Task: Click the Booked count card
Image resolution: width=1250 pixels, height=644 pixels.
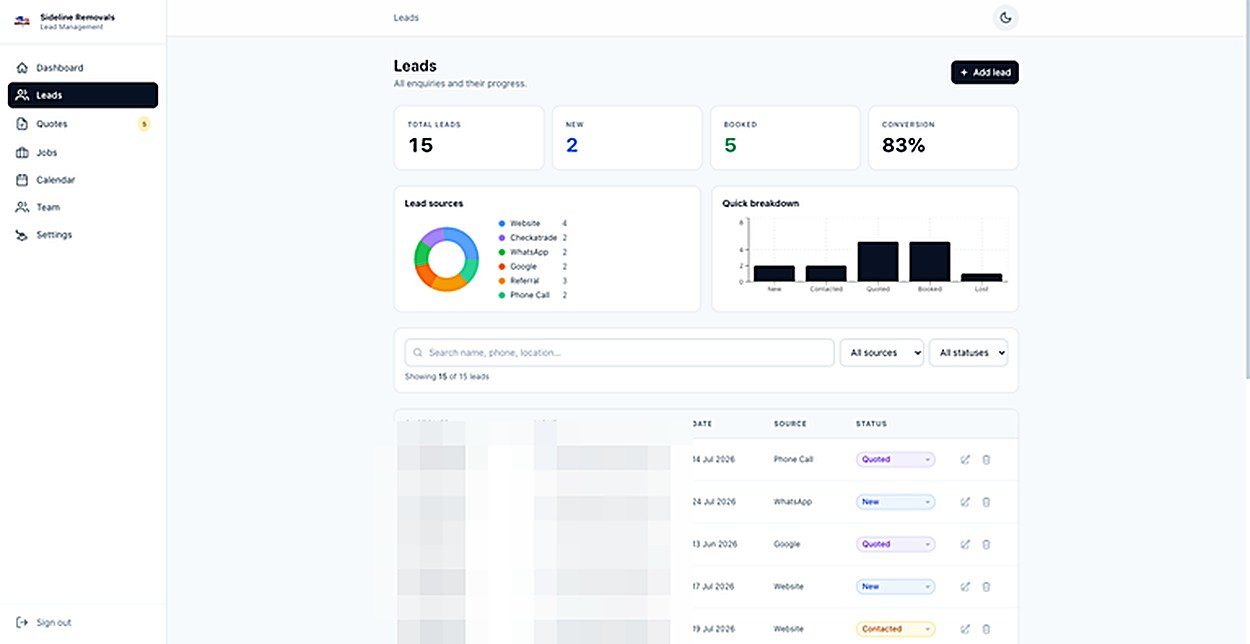Action: pyautogui.click(x=785, y=138)
